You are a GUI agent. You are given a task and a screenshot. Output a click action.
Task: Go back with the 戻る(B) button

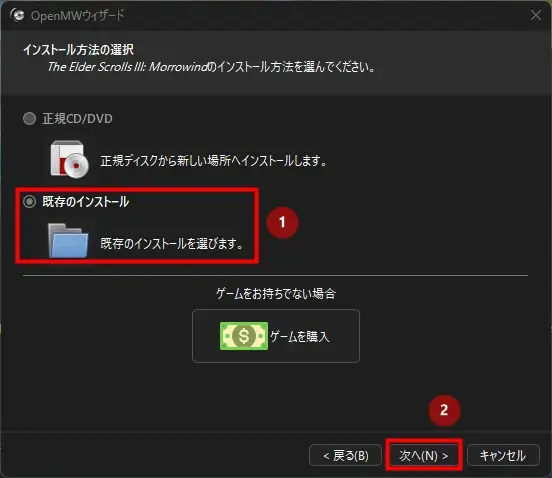(x=345, y=455)
